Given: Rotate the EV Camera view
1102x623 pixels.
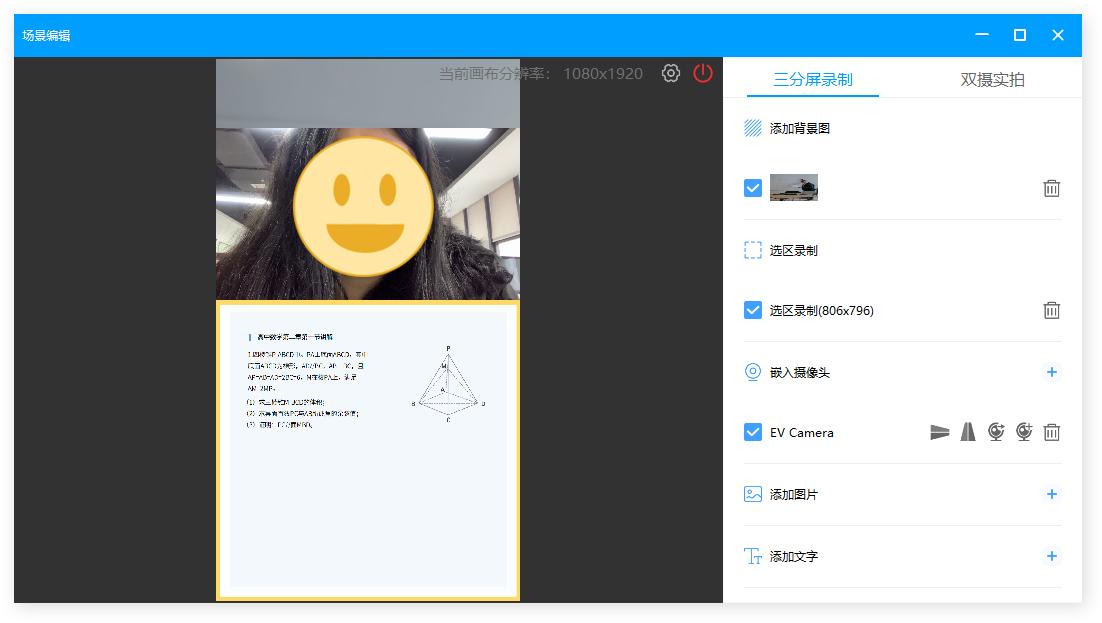Looking at the screenshot, I should click(996, 432).
